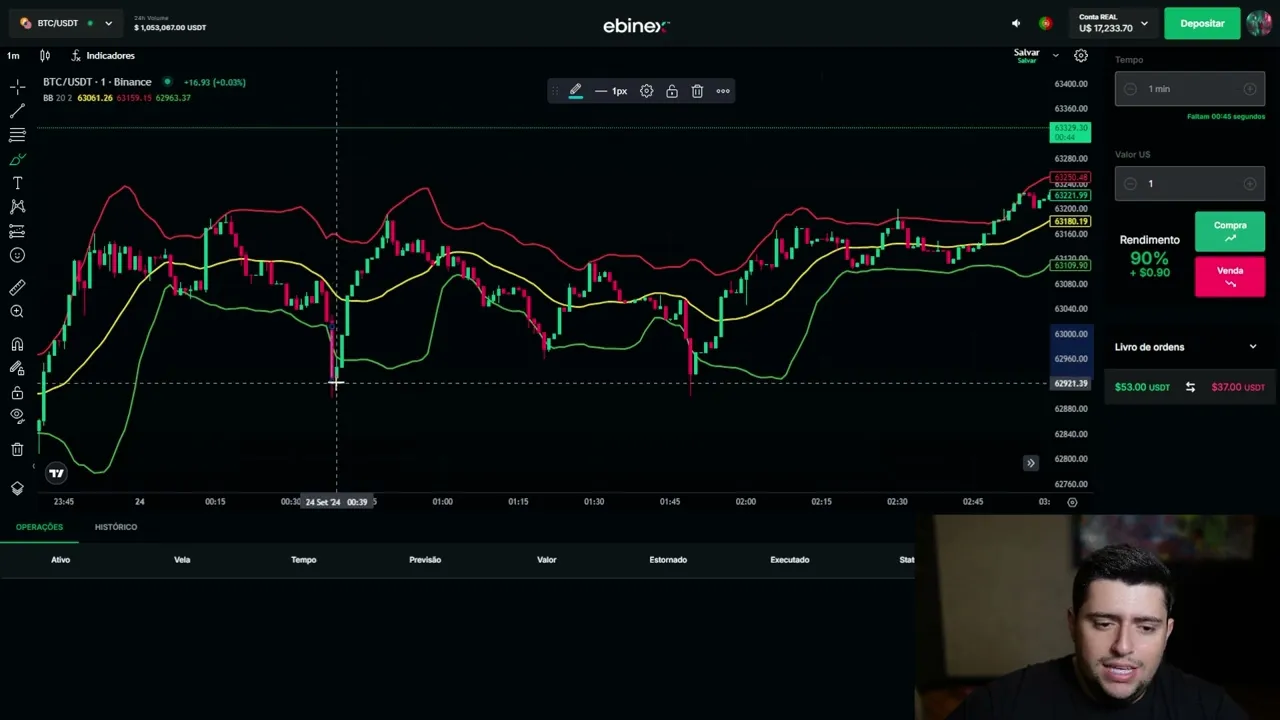
Task: Switch to the HISTÓRICO tab
Action: click(116, 527)
